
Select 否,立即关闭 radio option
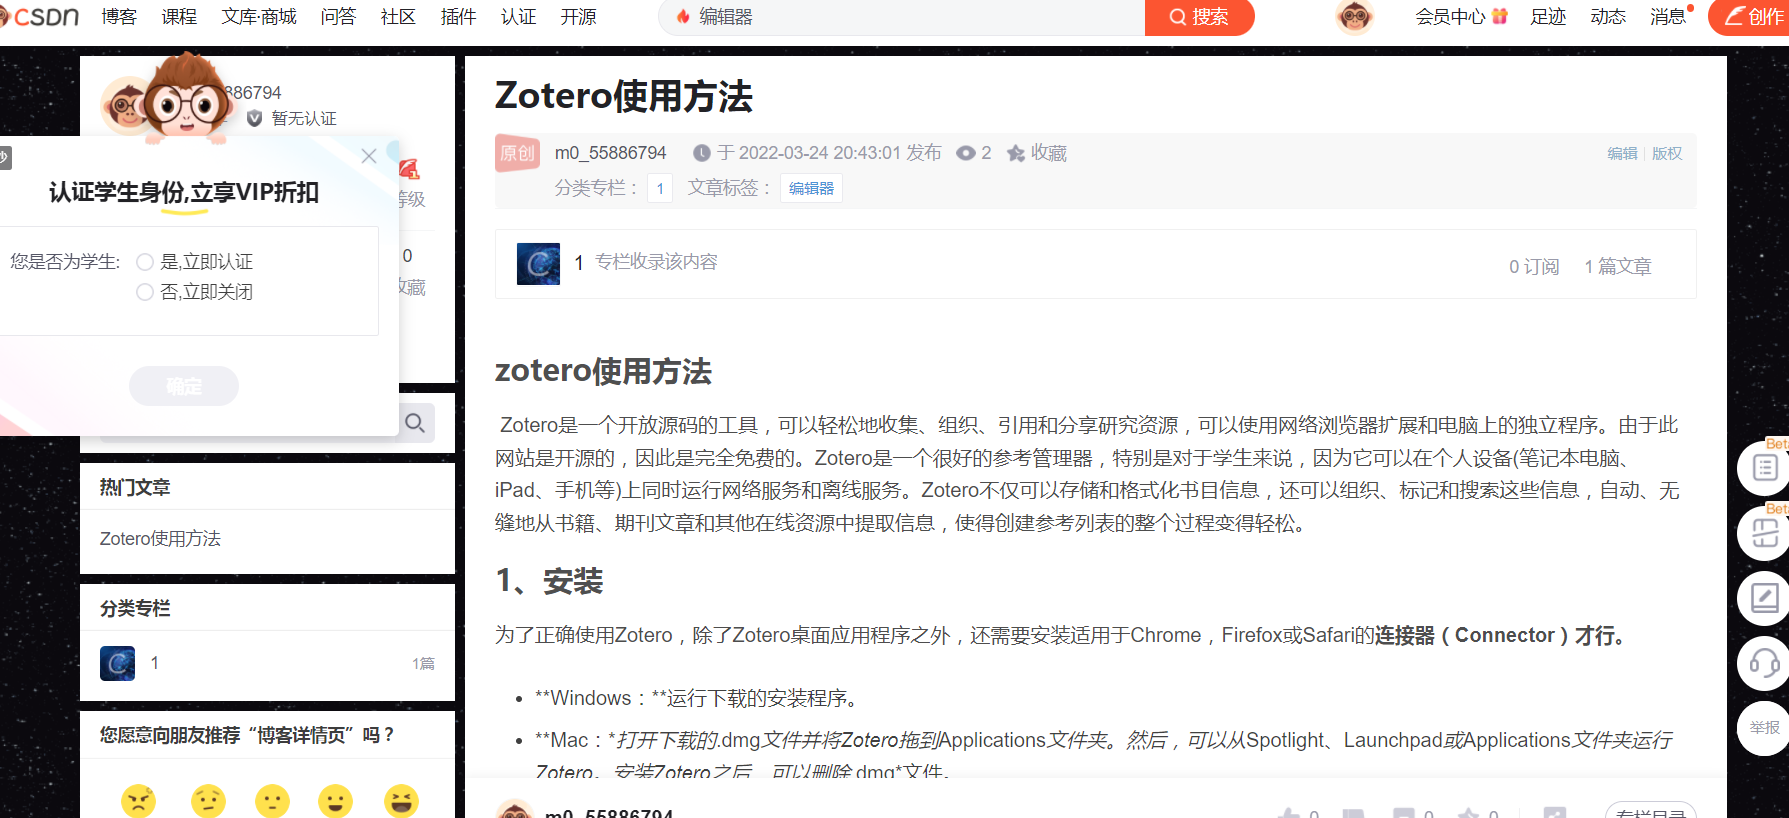145,292
